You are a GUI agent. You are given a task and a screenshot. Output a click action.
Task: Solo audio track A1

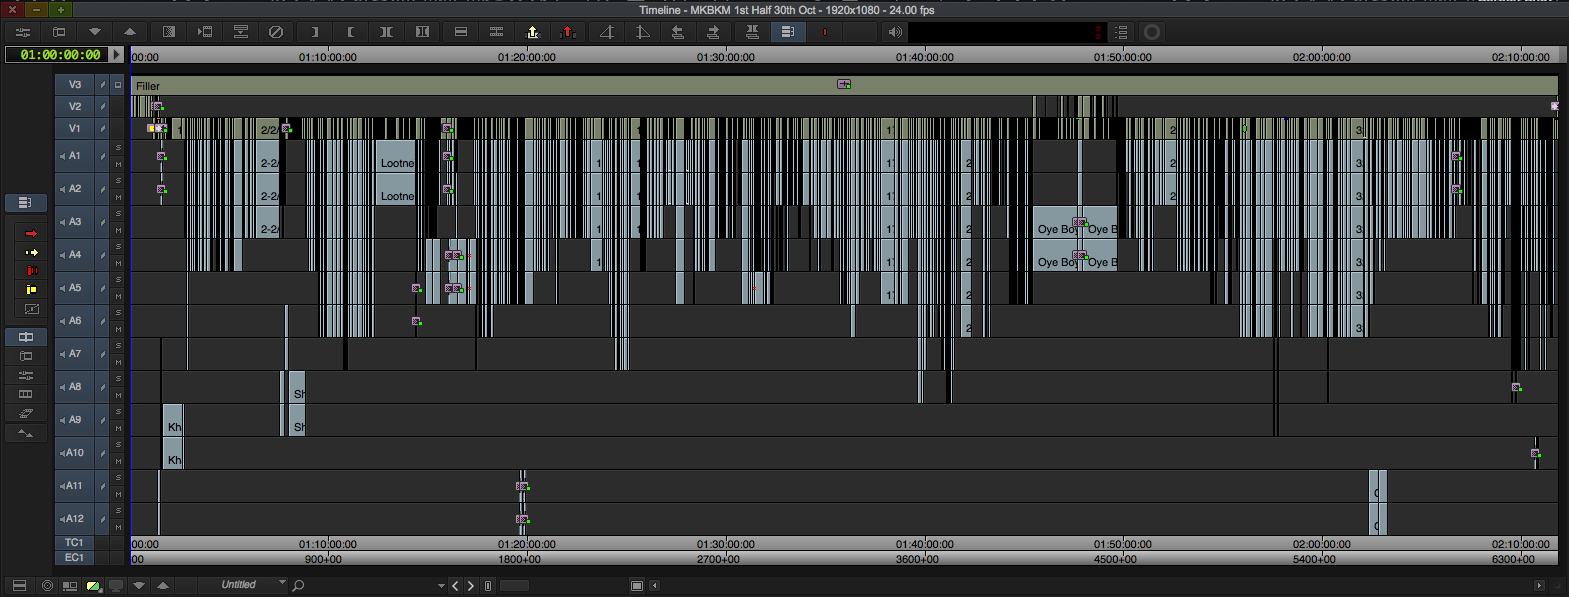pos(118,148)
